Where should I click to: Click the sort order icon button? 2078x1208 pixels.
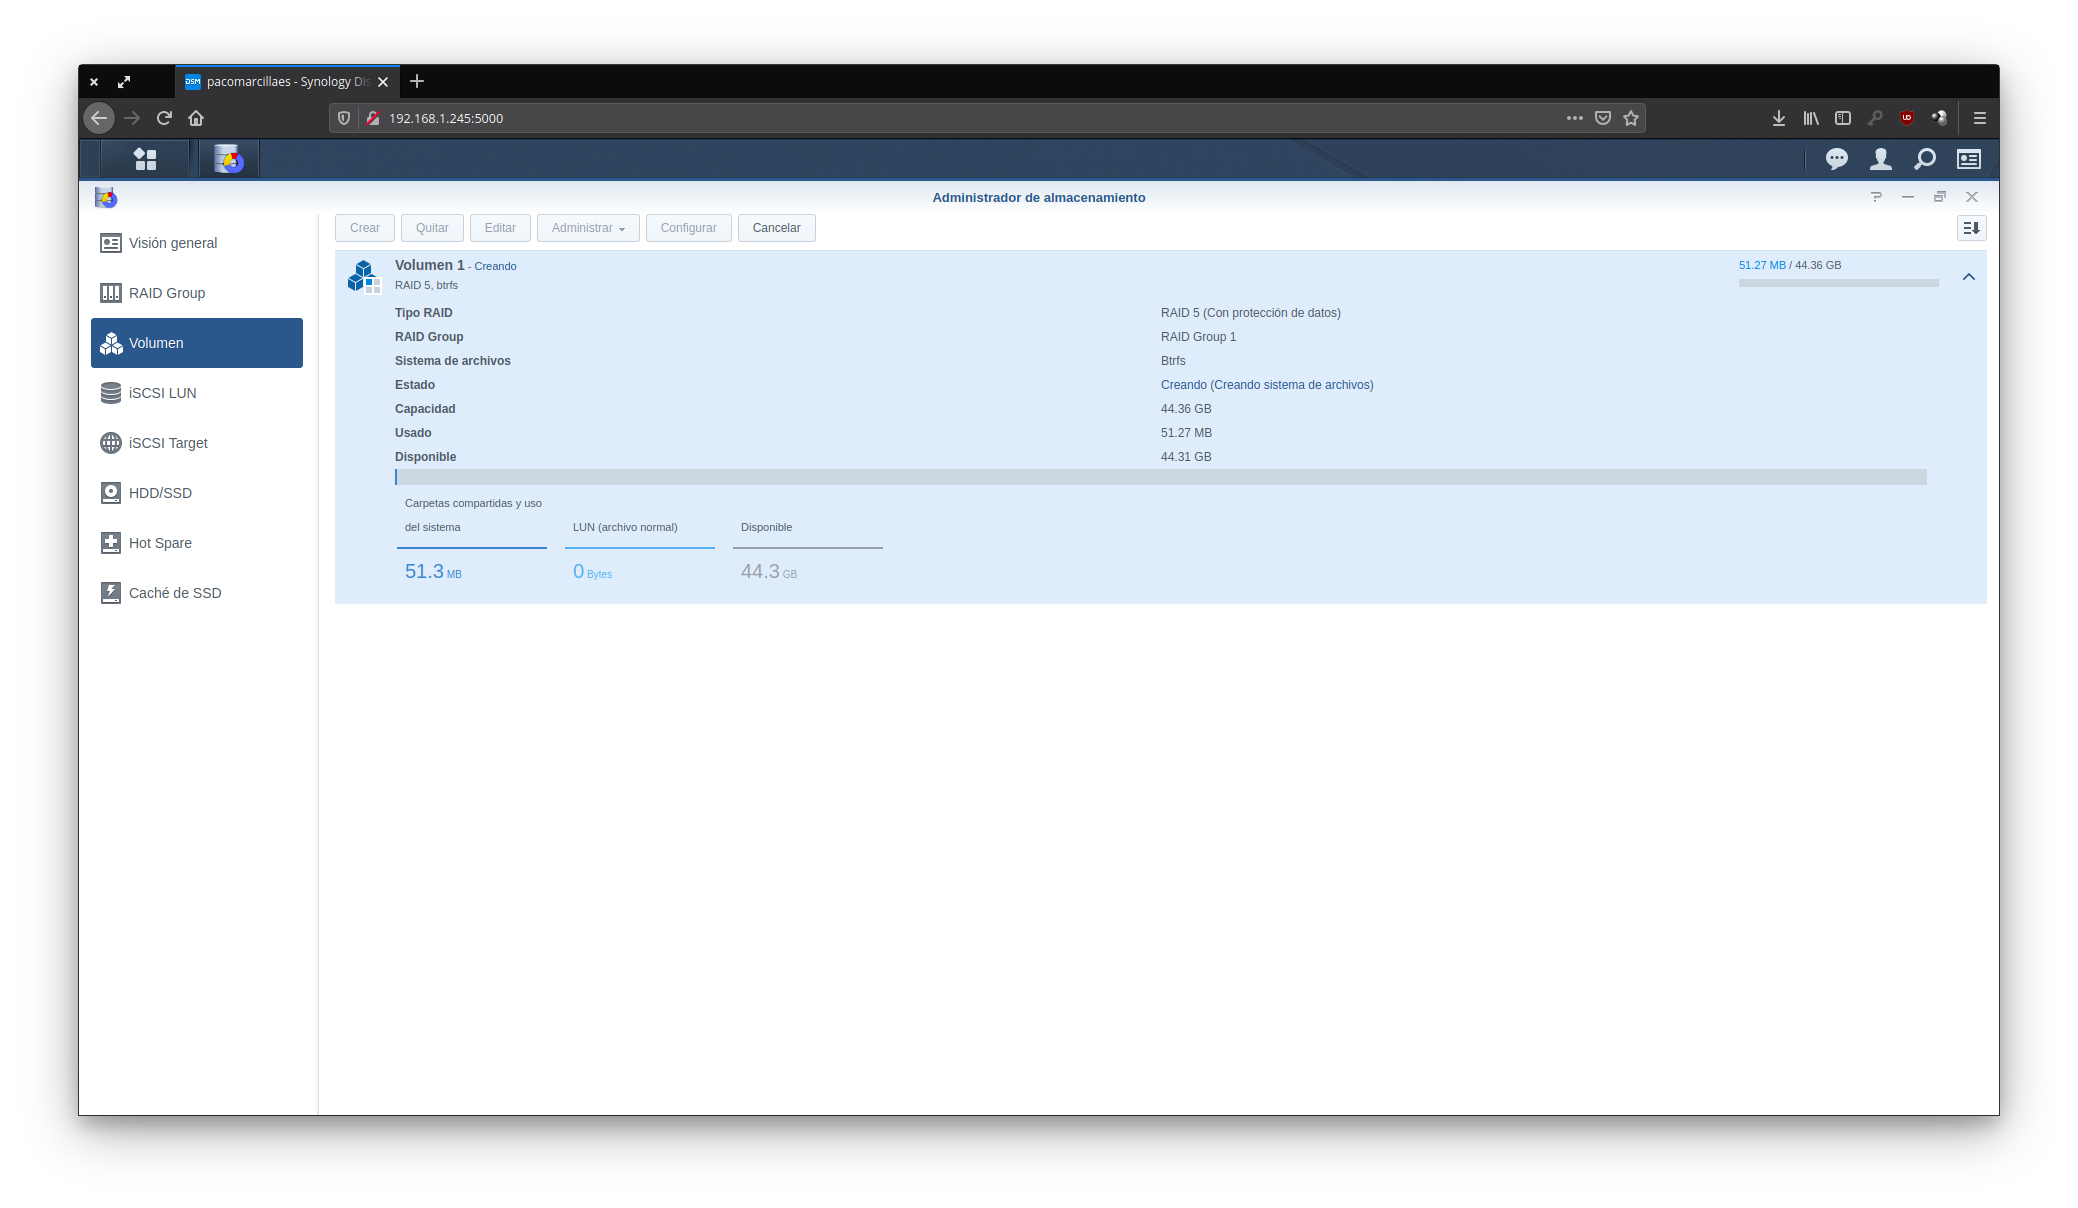1971,228
